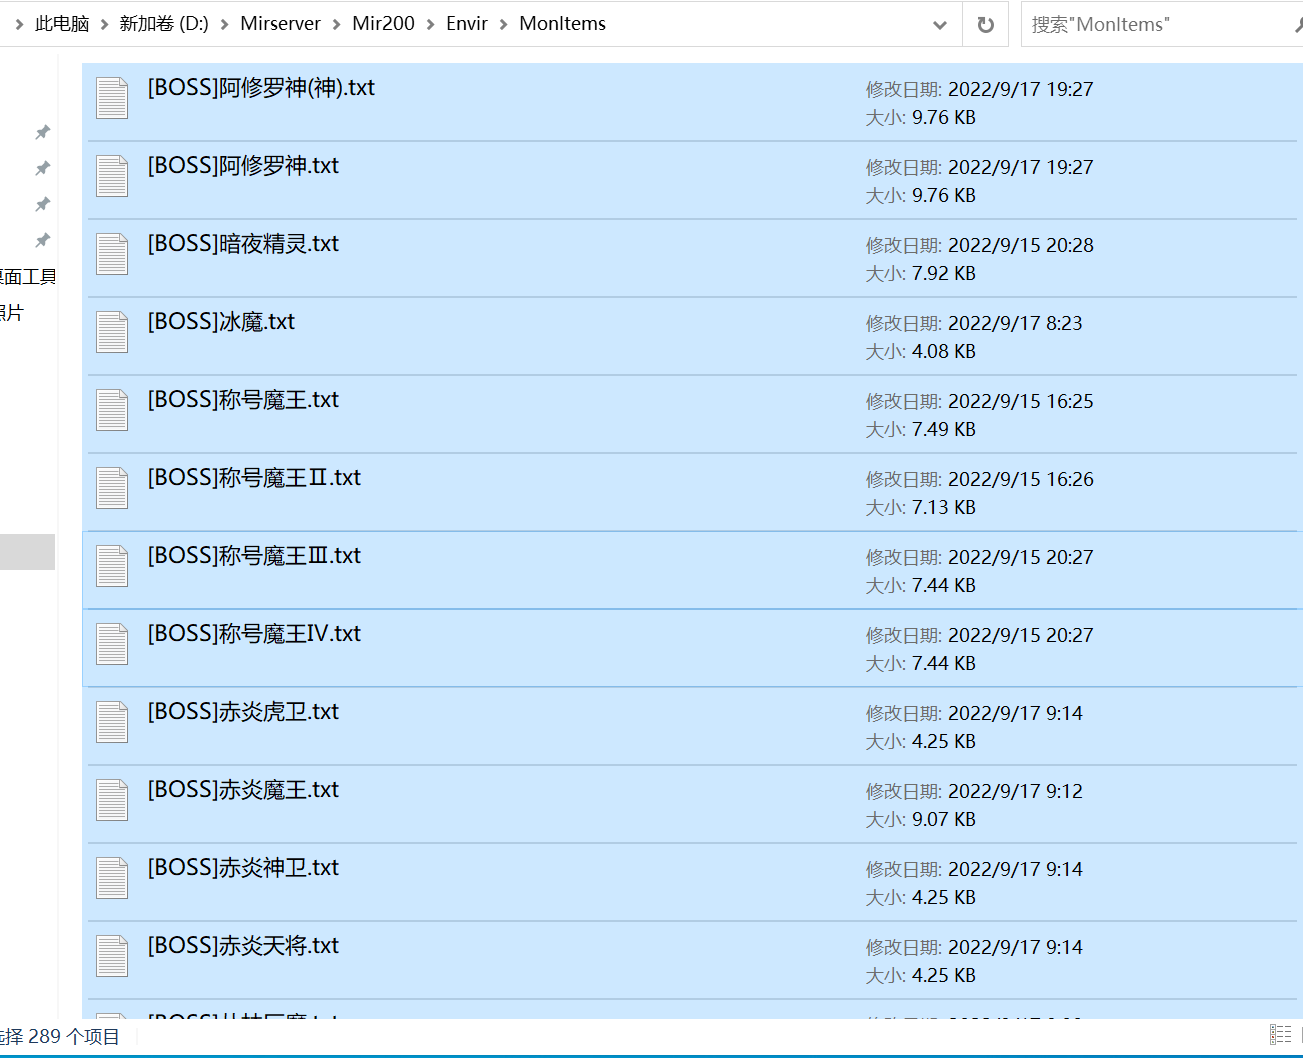Click the file icon of [BOSS]赤炎天将.txt
This screenshot has height=1058, width=1303.
click(112, 956)
